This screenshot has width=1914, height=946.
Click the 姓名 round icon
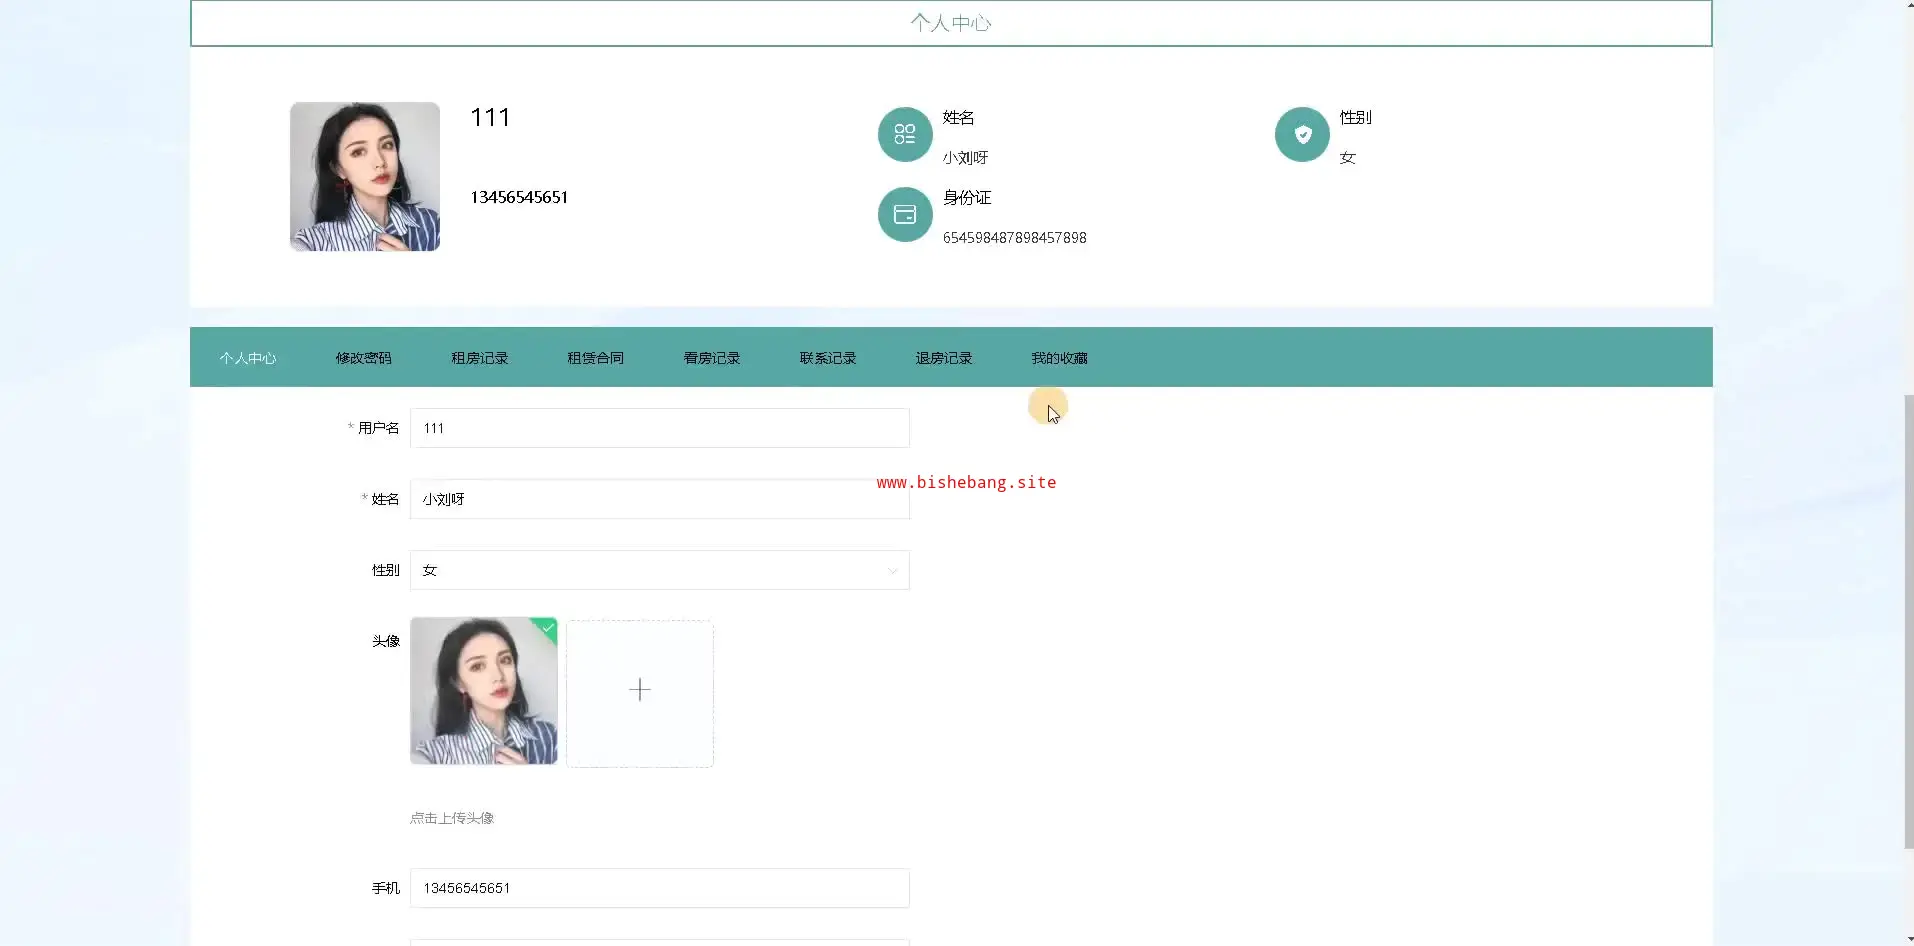[905, 134]
